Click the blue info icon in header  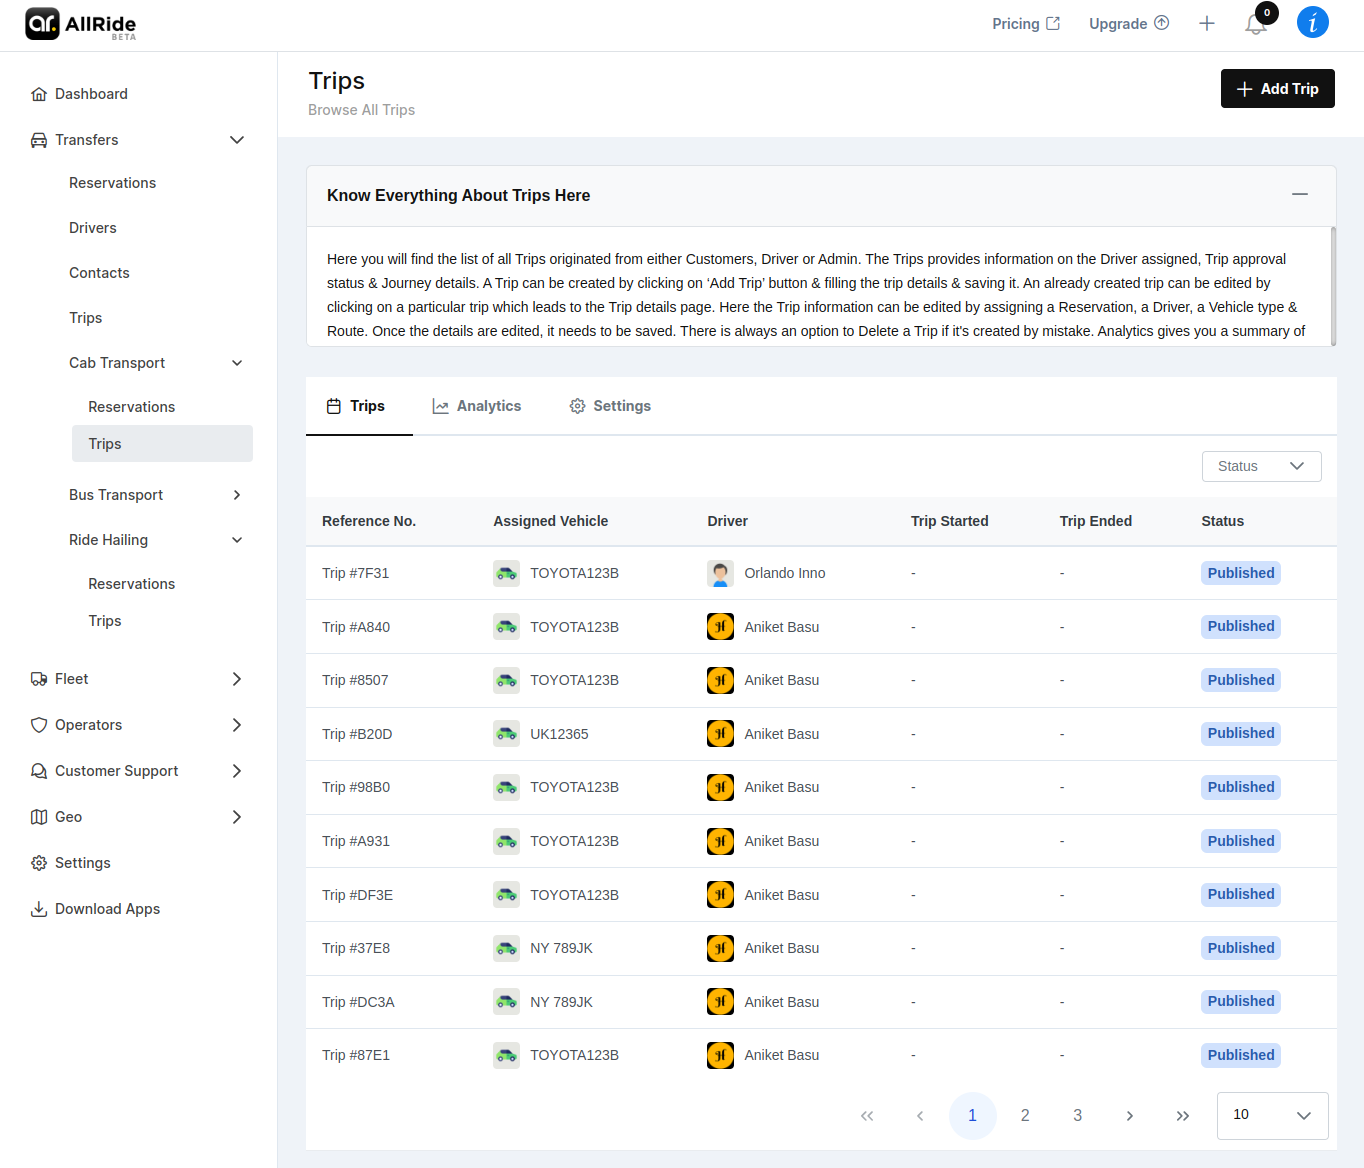click(x=1312, y=22)
